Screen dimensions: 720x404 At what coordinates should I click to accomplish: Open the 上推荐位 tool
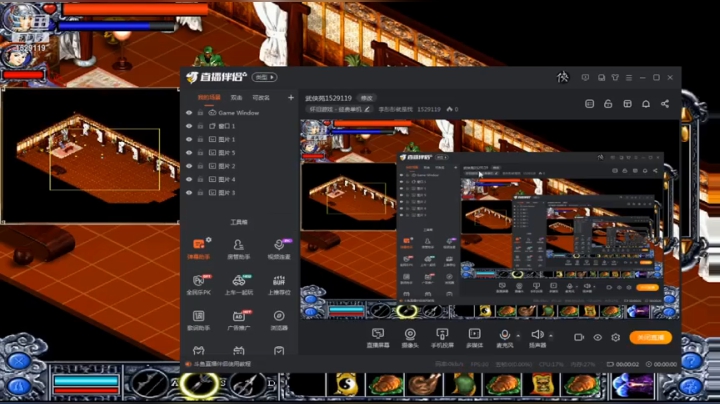point(279,284)
